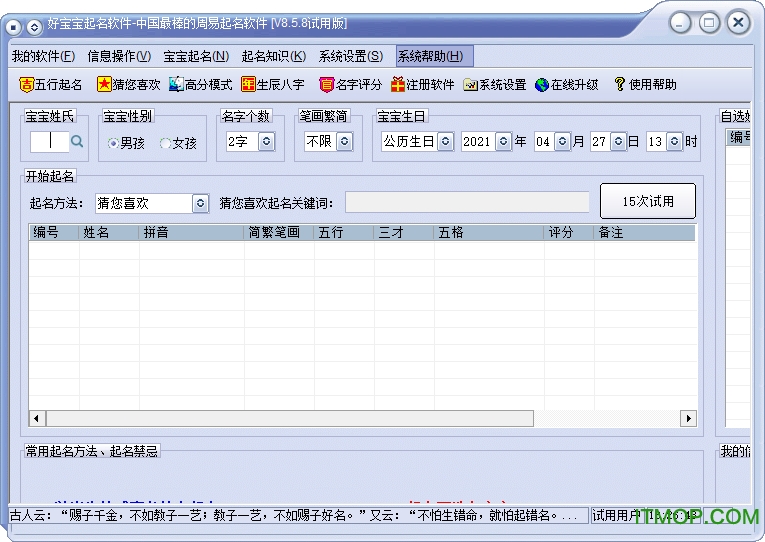765x542 pixels.
Task: Select the 女孩 radio button
Action: [166, 143]
